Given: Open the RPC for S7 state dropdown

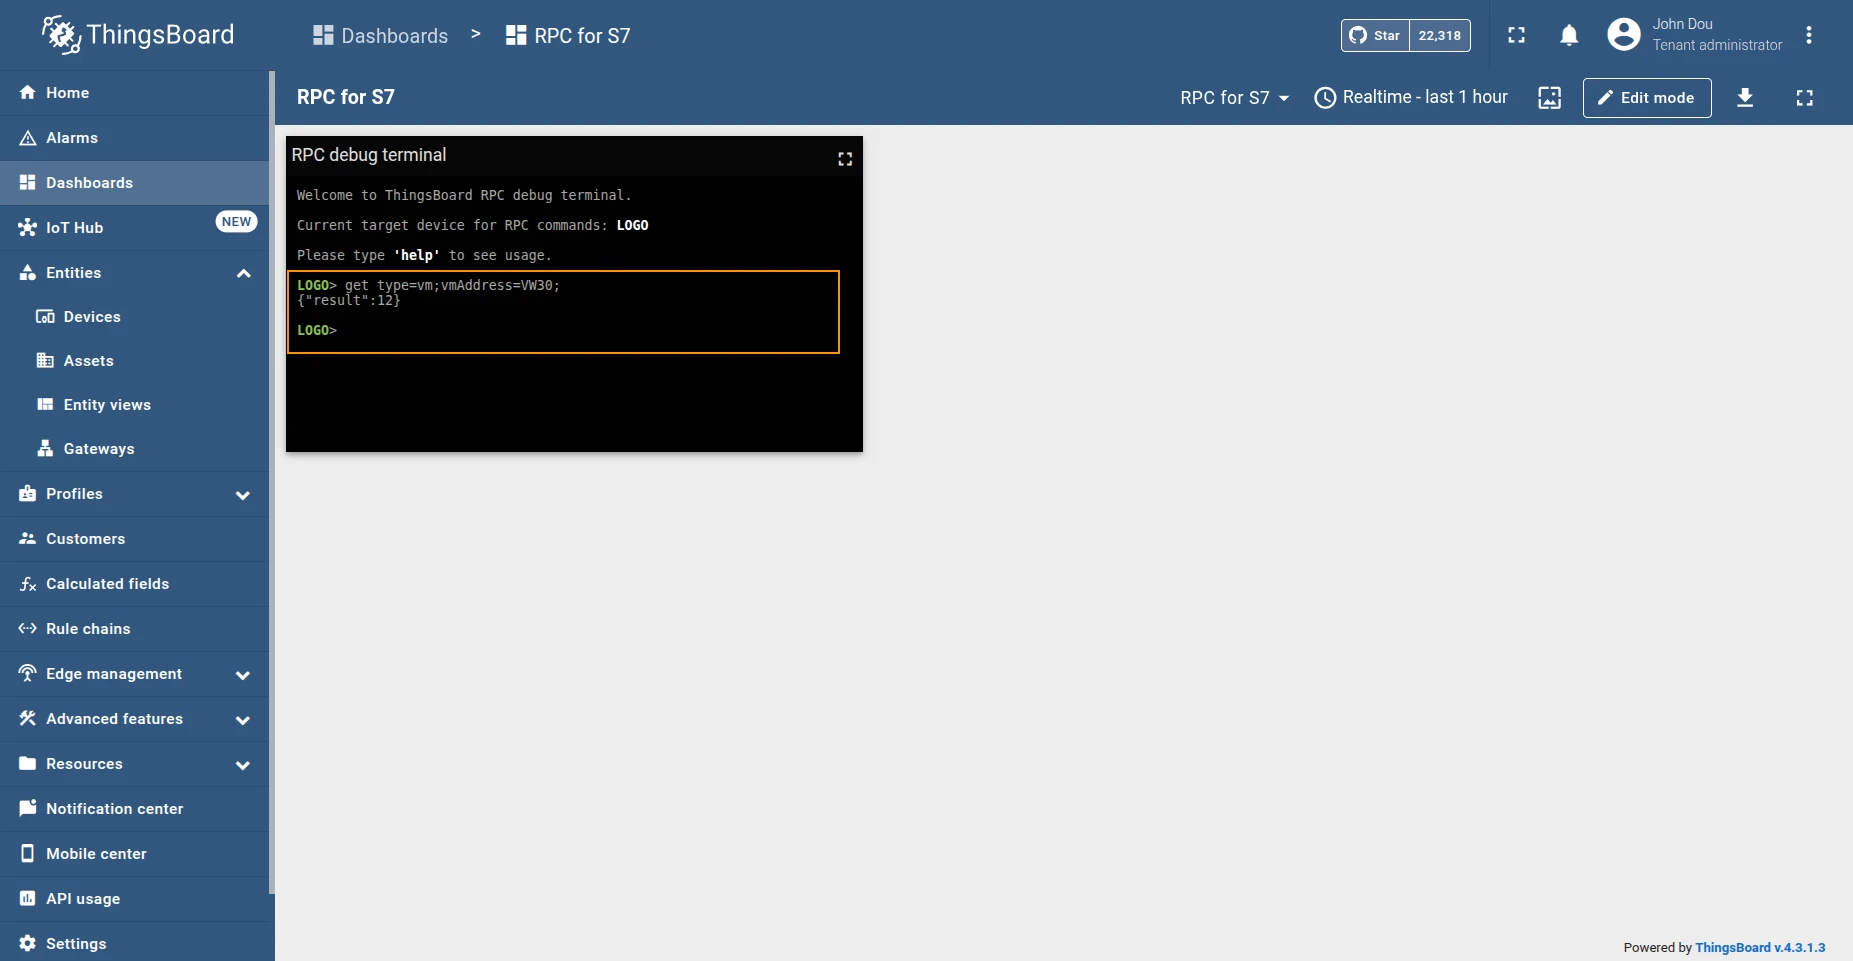Looking at the screenshot, I should (x=1235, y=97).
